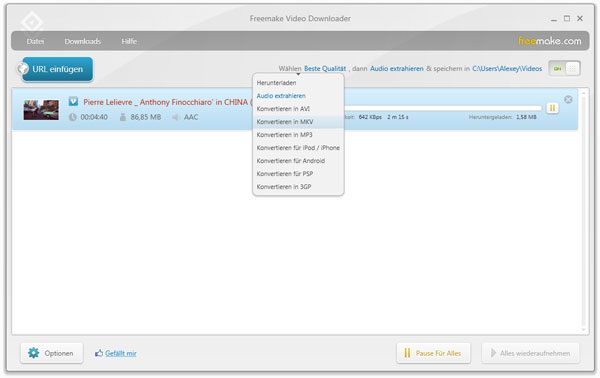Click the remaining time 2 m 15 s
Screen dimensions: 600x378
click(398, 117)
